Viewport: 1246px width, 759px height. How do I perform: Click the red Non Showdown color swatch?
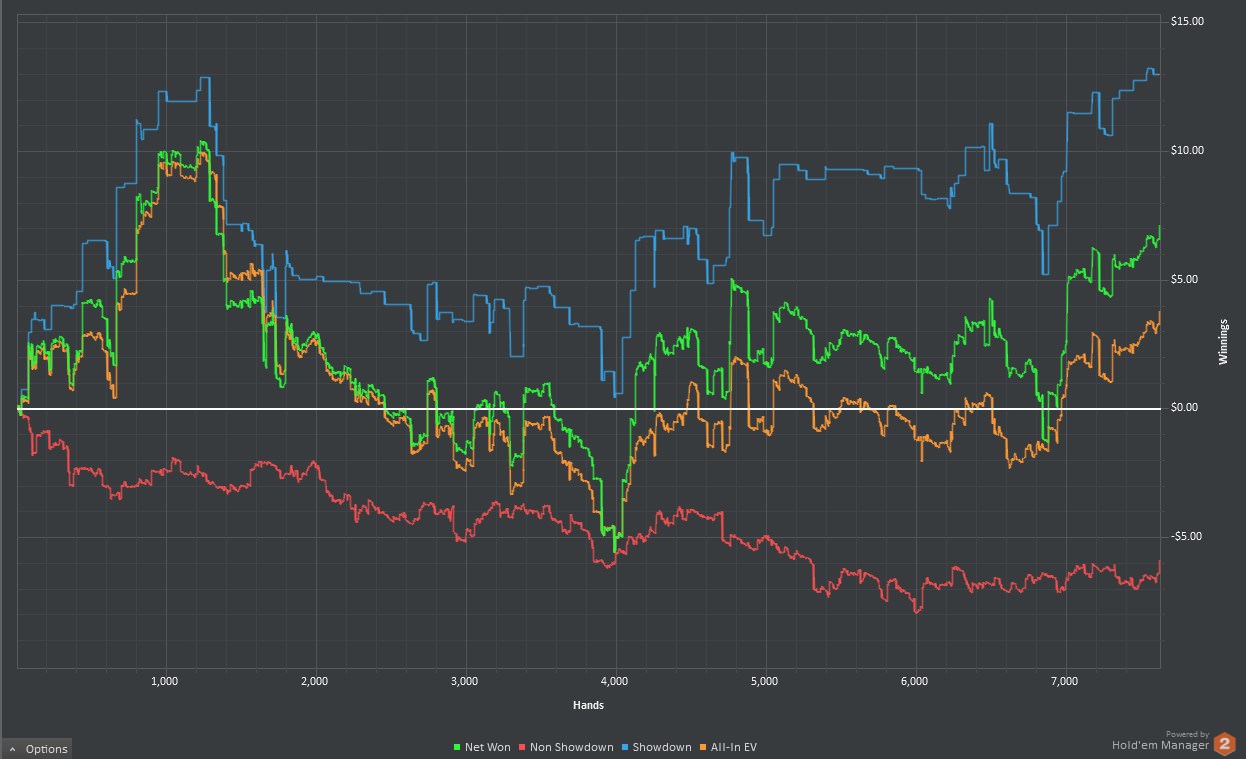[x=524, y=748]
